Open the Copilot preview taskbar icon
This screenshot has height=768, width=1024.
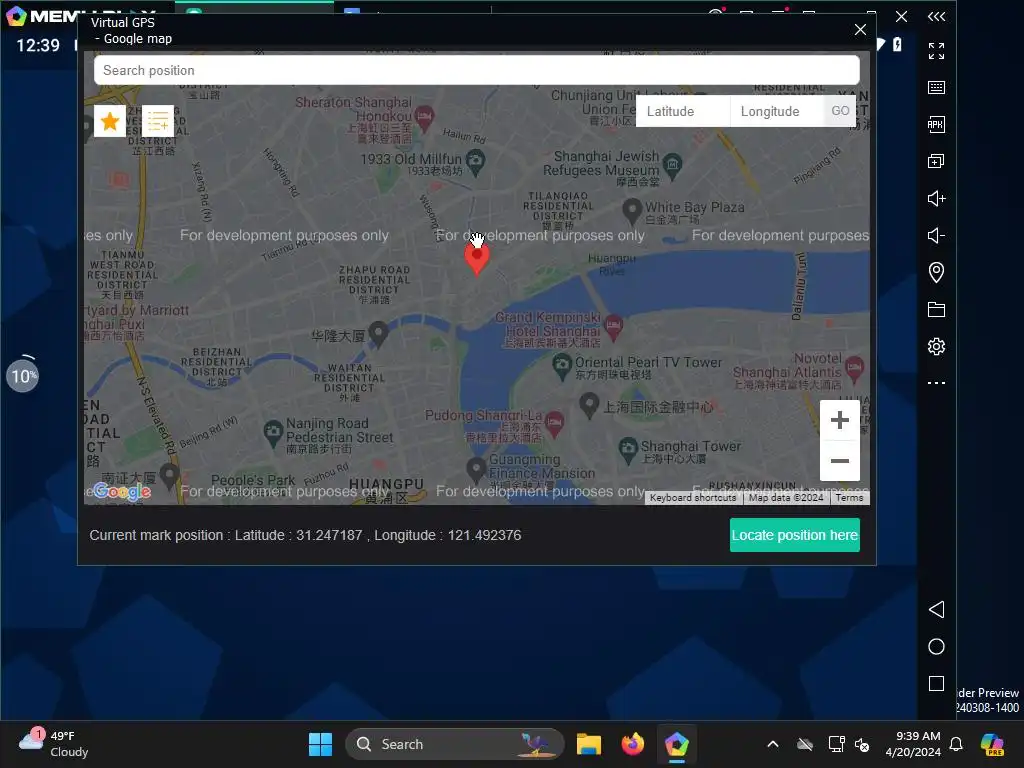coord(992,744)
